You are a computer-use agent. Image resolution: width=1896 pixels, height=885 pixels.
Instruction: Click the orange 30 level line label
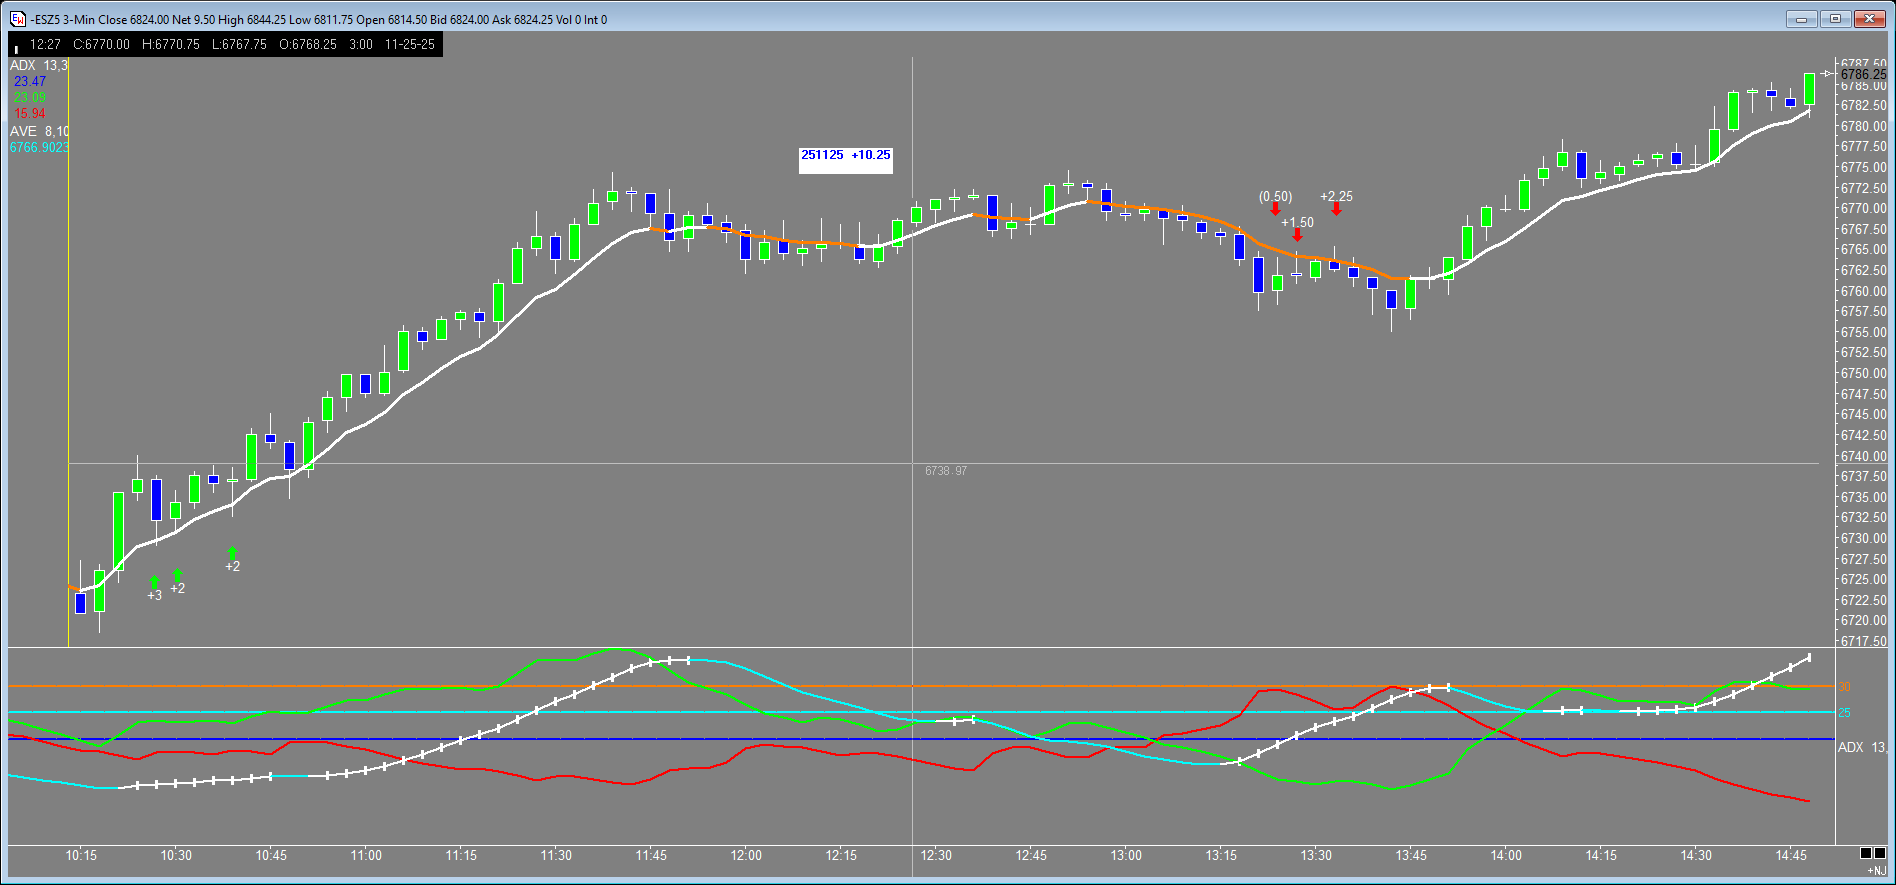(1844, 687)
